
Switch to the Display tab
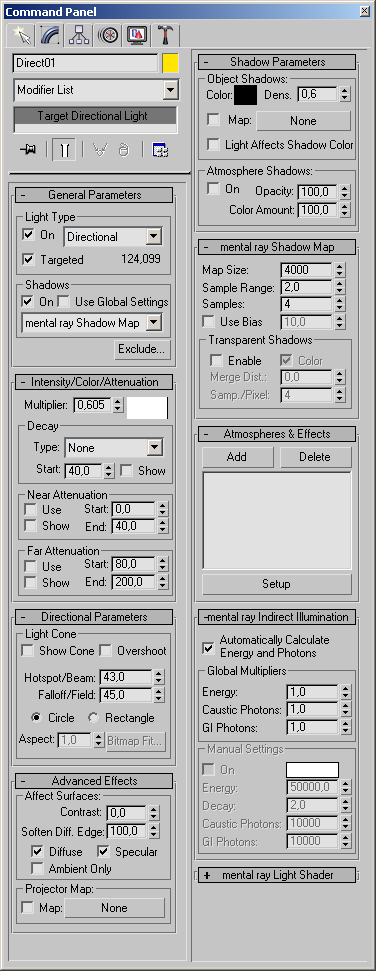(x=136, y=35)
